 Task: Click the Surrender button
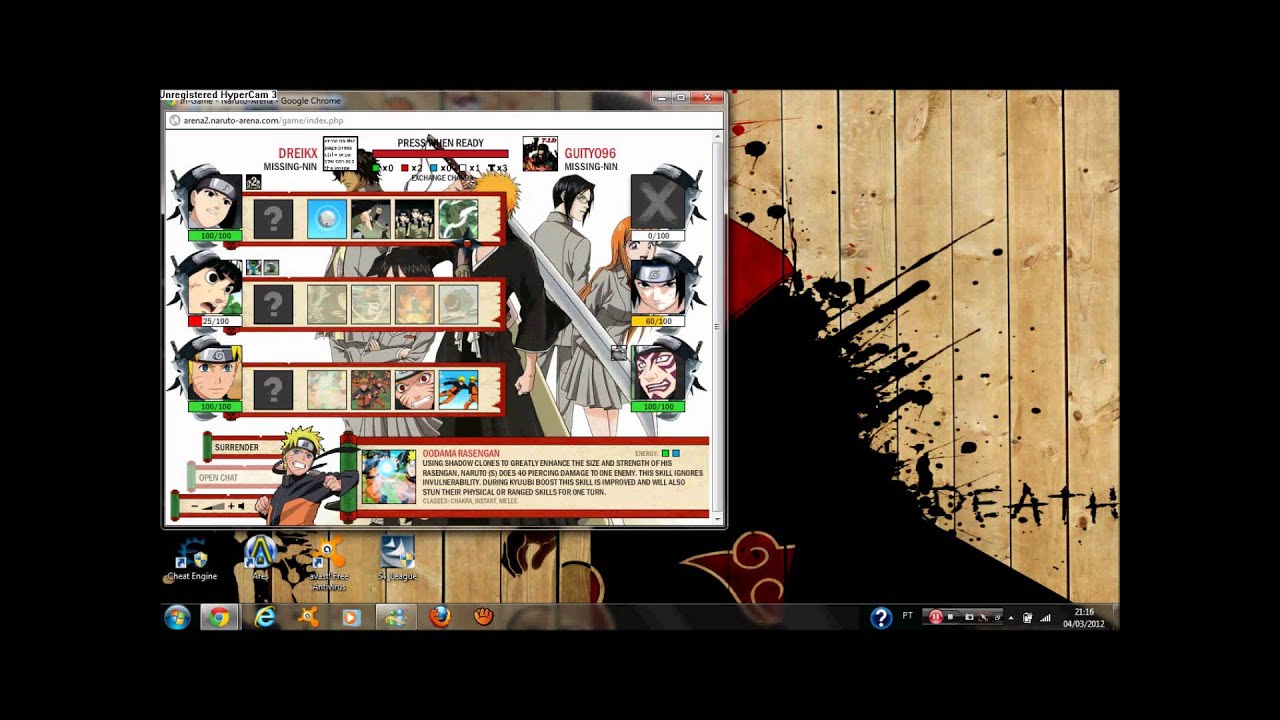tap(237, 447)
